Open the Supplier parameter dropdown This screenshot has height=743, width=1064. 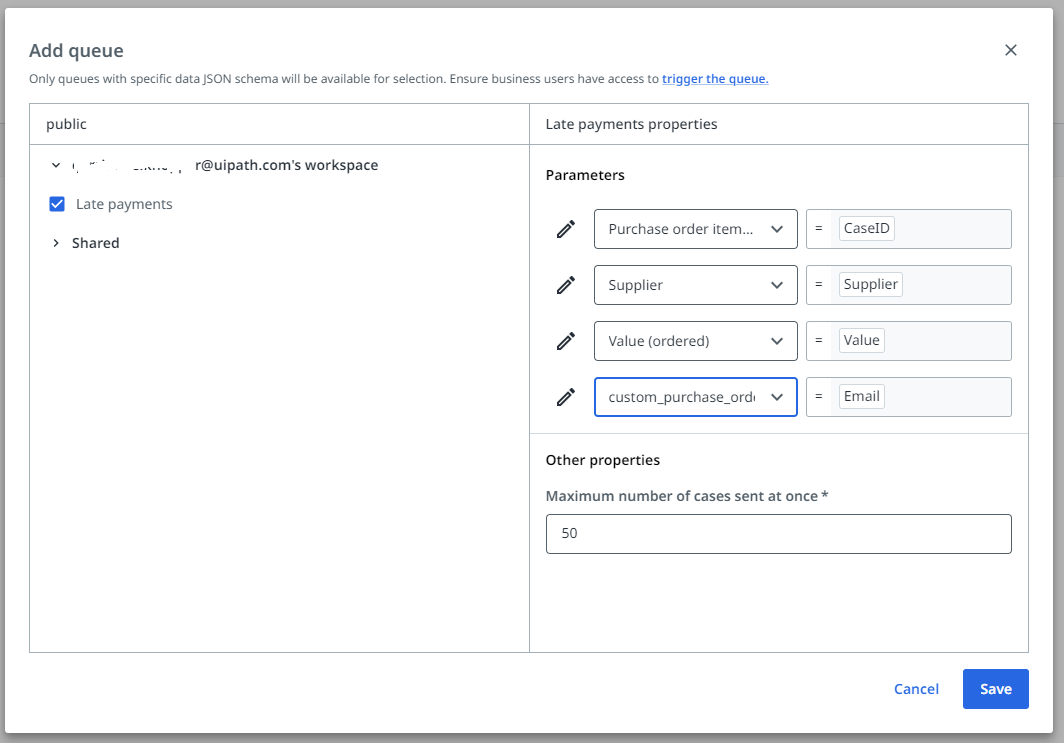695,285
